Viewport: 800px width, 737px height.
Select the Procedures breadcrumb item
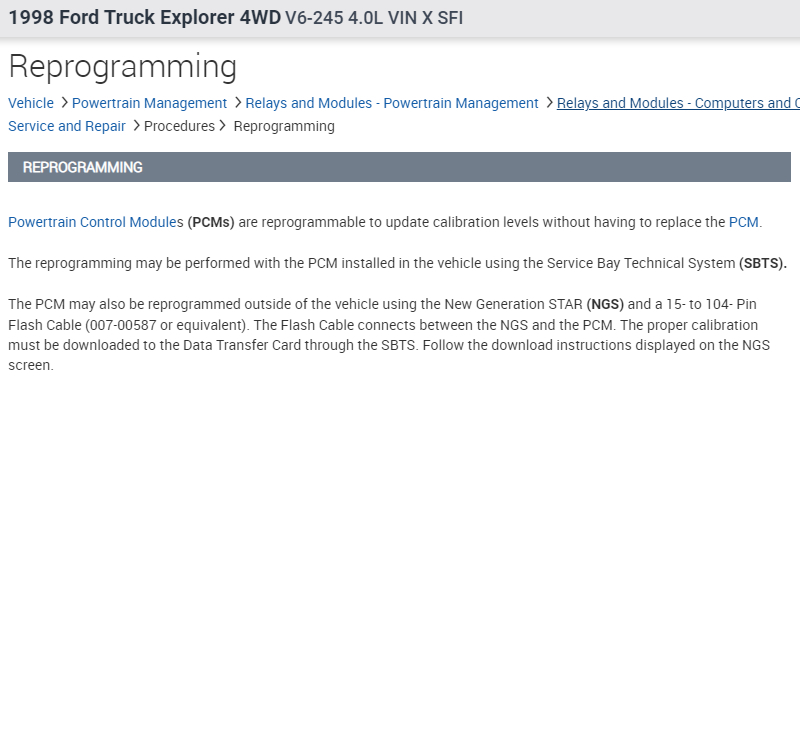pyautogui.click(x=179, y=126)
